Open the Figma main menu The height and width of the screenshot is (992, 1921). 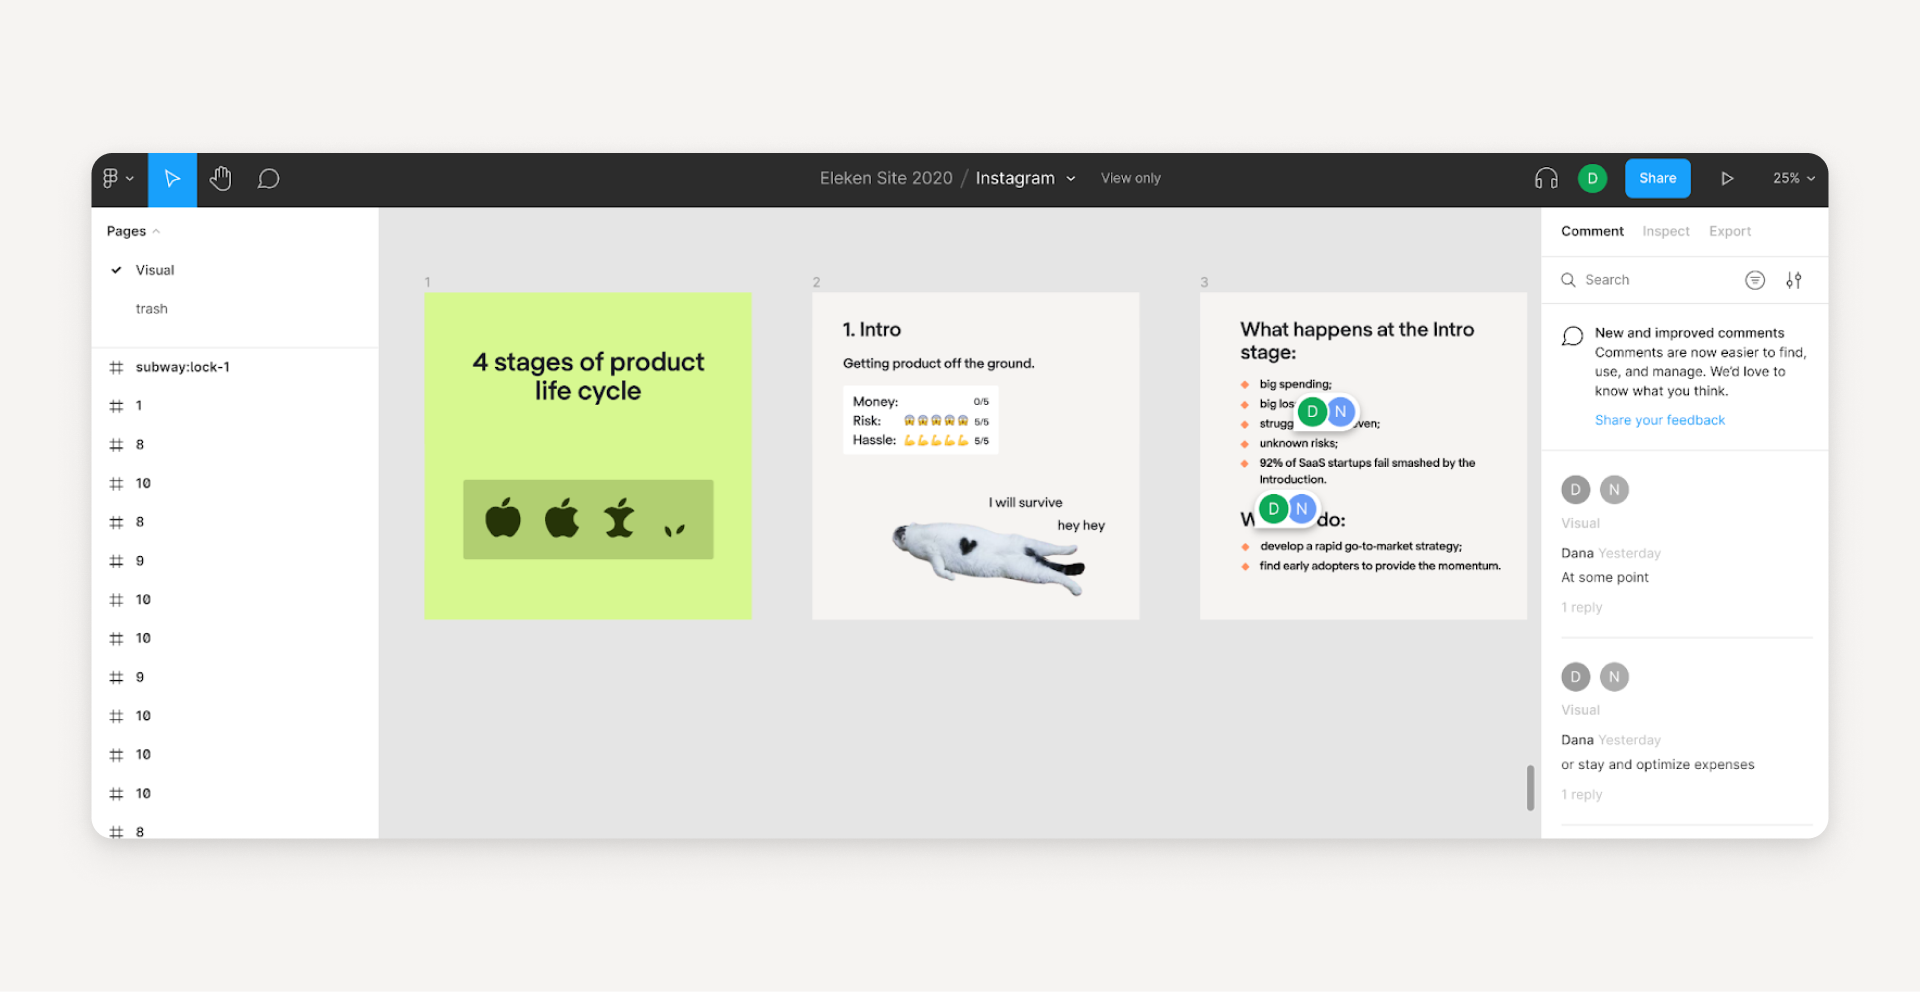tap(117, 179)
